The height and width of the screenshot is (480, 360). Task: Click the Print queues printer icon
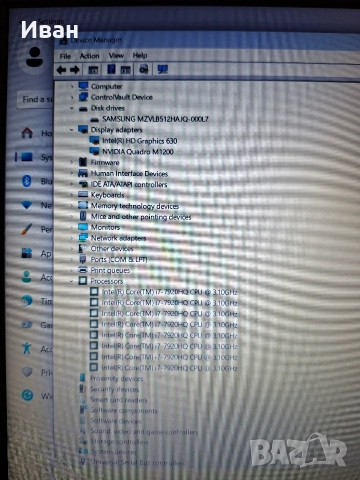click(x=83, y=270)
